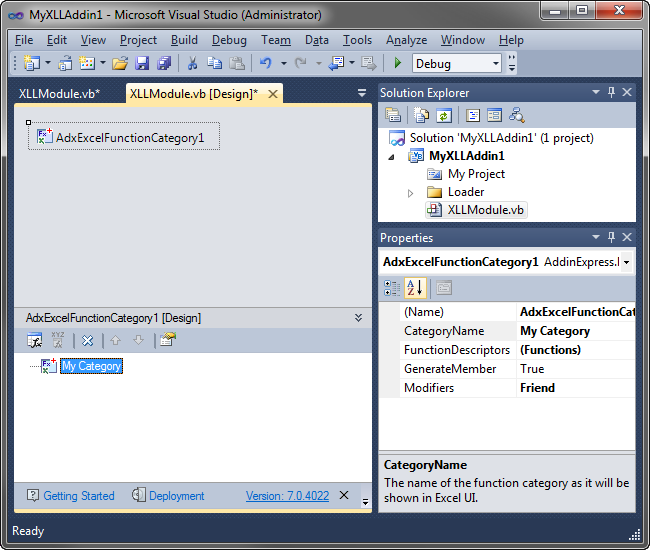This screenshot has height=550, width=650.
Task: Click the Modifiers Friend value
Action: pos(576,388)
